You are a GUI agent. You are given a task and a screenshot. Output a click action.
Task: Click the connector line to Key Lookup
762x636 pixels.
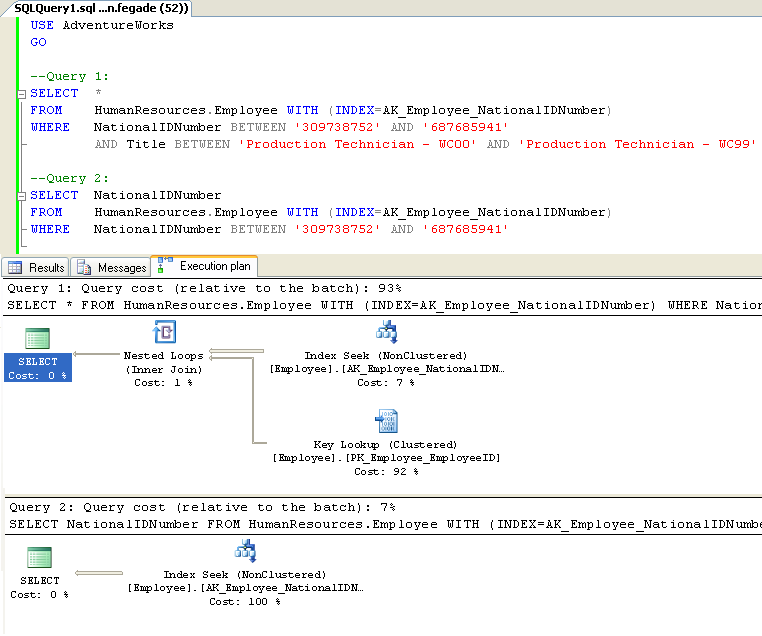tap(253, 401)
